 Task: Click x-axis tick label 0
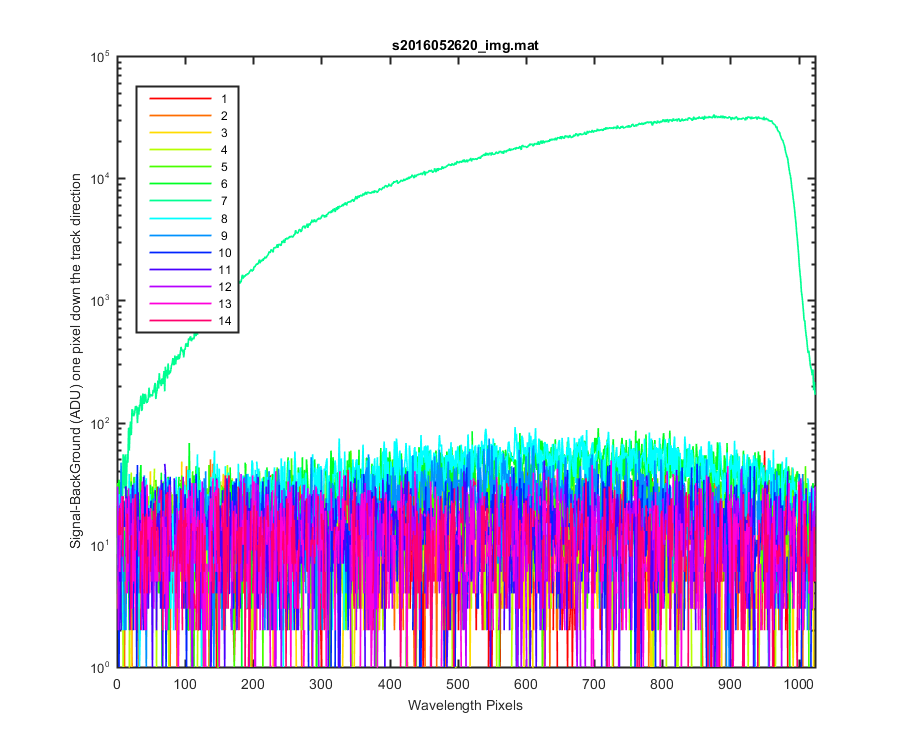[x=117, y=685]
